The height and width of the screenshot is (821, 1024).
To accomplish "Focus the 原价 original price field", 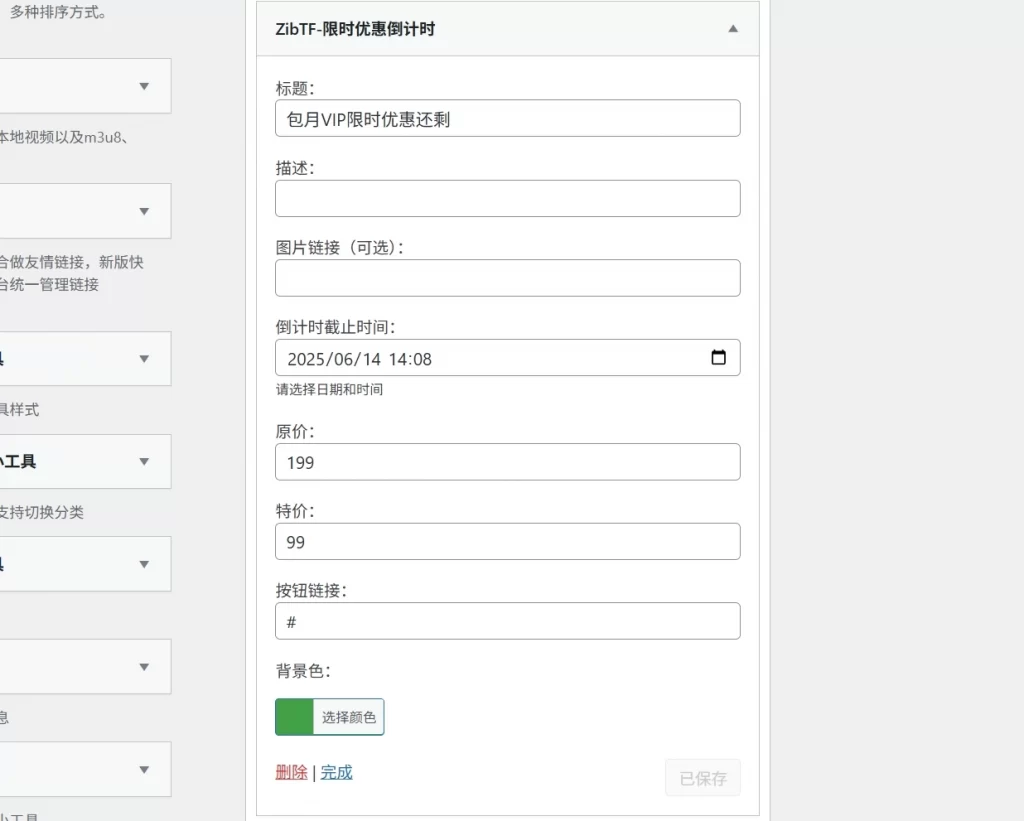I will point(507,461).
